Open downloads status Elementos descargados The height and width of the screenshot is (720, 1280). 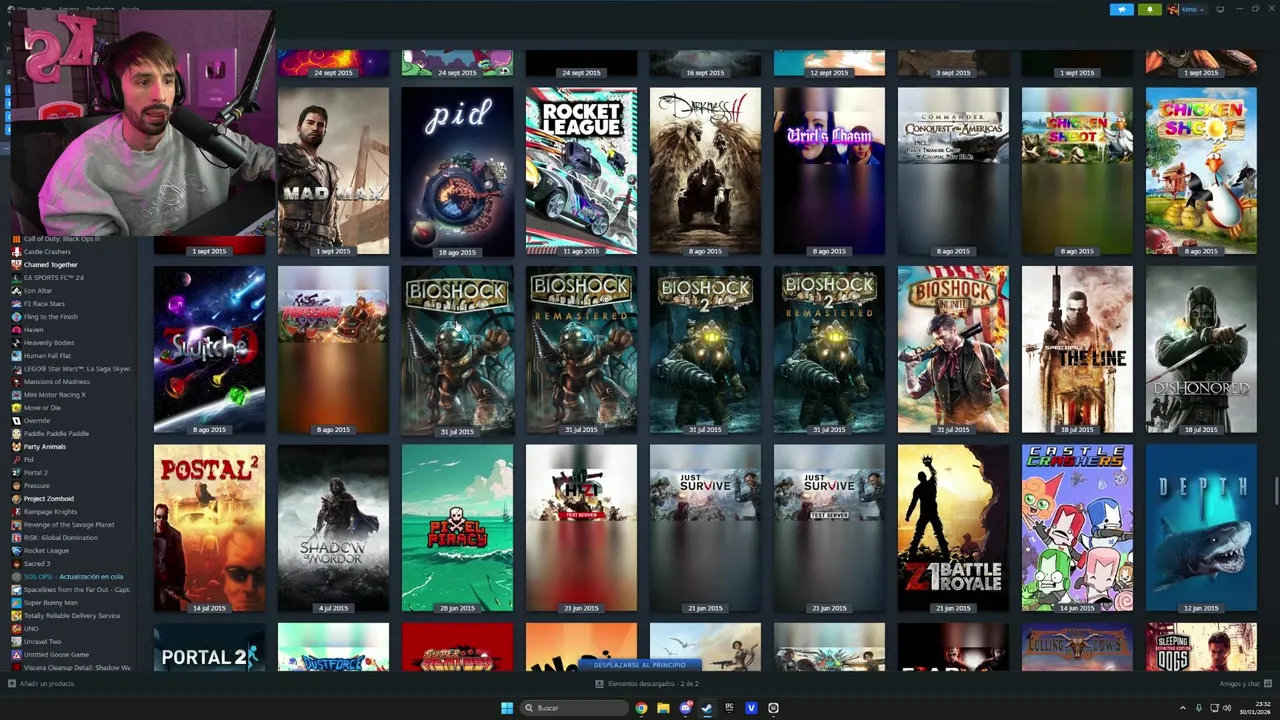(647, 684)
